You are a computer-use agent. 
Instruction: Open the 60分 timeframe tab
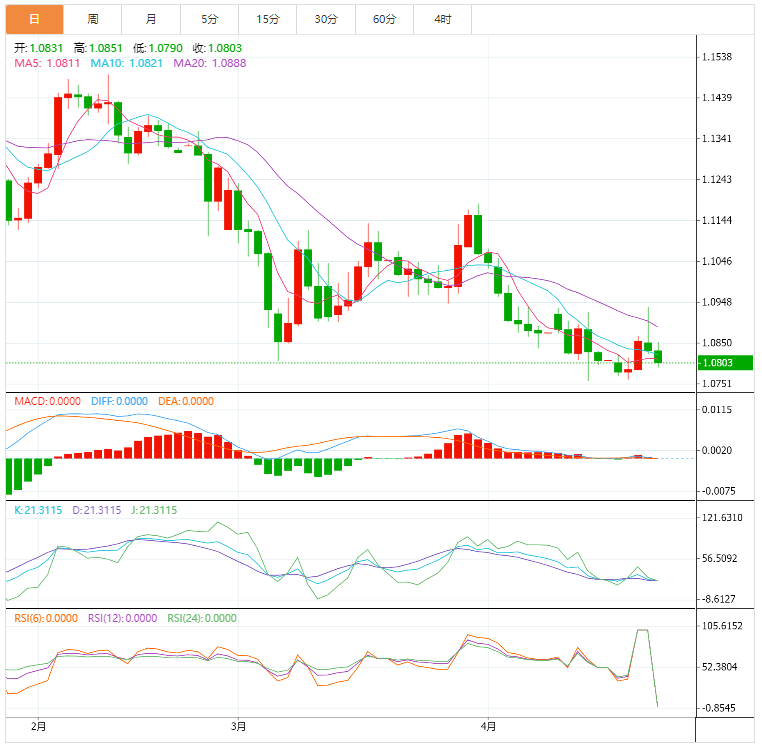click(384, 19)
